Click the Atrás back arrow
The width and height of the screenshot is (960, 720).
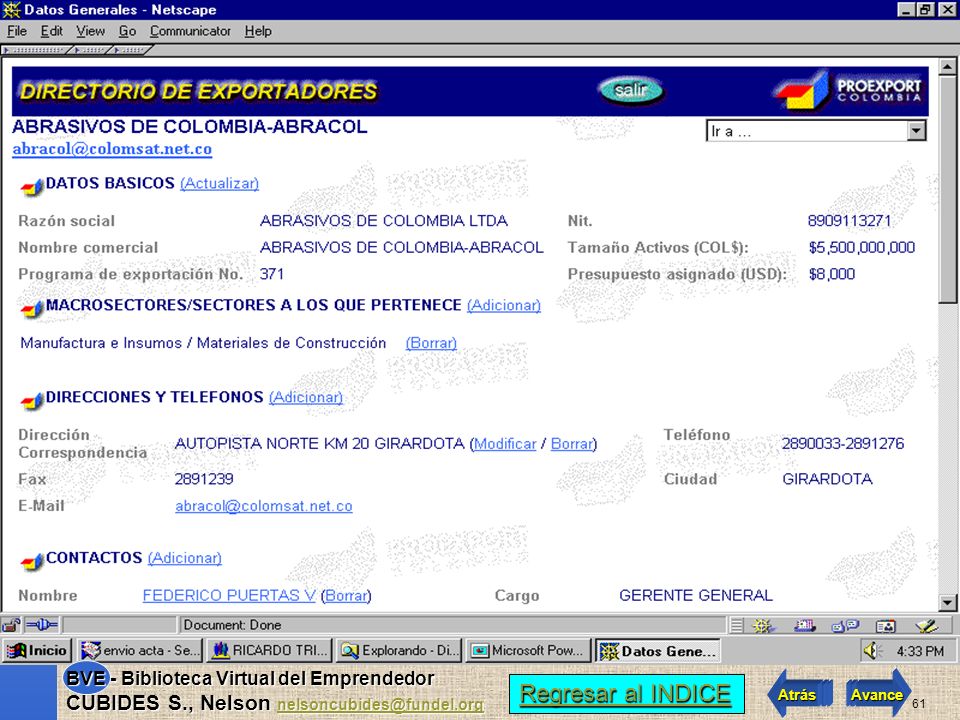(798, 694)
